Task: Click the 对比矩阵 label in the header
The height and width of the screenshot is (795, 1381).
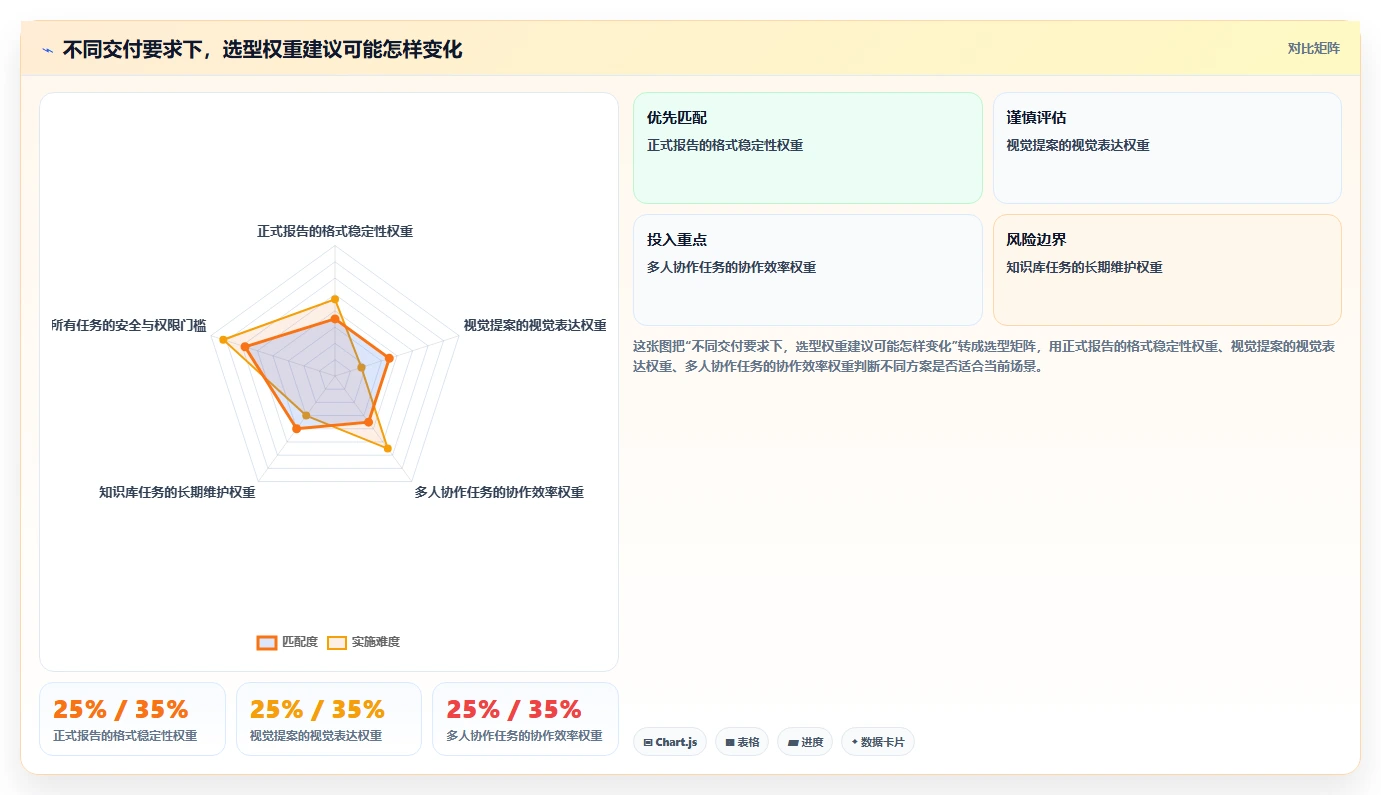Action: tap(1313, 48)
